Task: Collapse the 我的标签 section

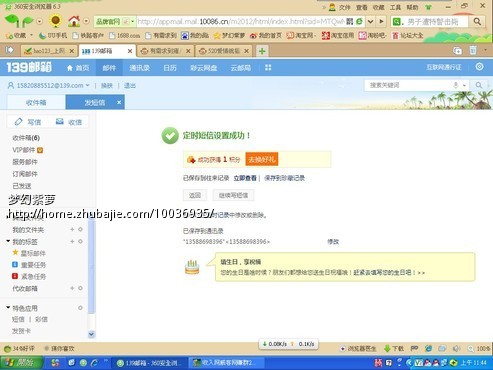Action: click(8, 241)
